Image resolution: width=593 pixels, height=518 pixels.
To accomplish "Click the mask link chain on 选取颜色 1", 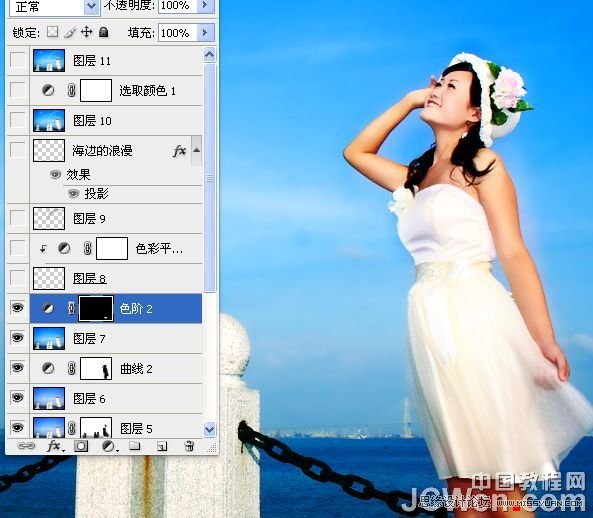I will pos(72,90).
